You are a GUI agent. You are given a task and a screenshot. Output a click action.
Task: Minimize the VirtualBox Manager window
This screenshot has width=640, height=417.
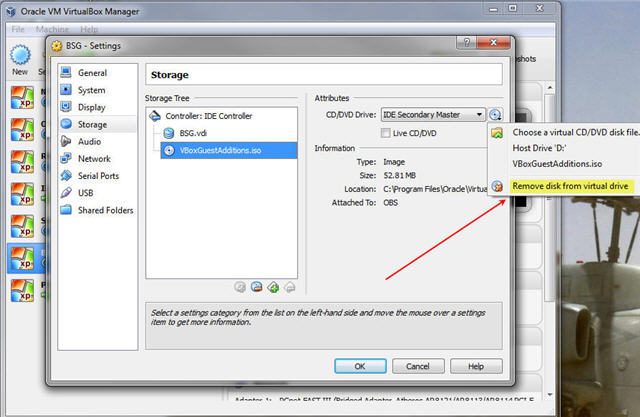click(x=494, y=8)
